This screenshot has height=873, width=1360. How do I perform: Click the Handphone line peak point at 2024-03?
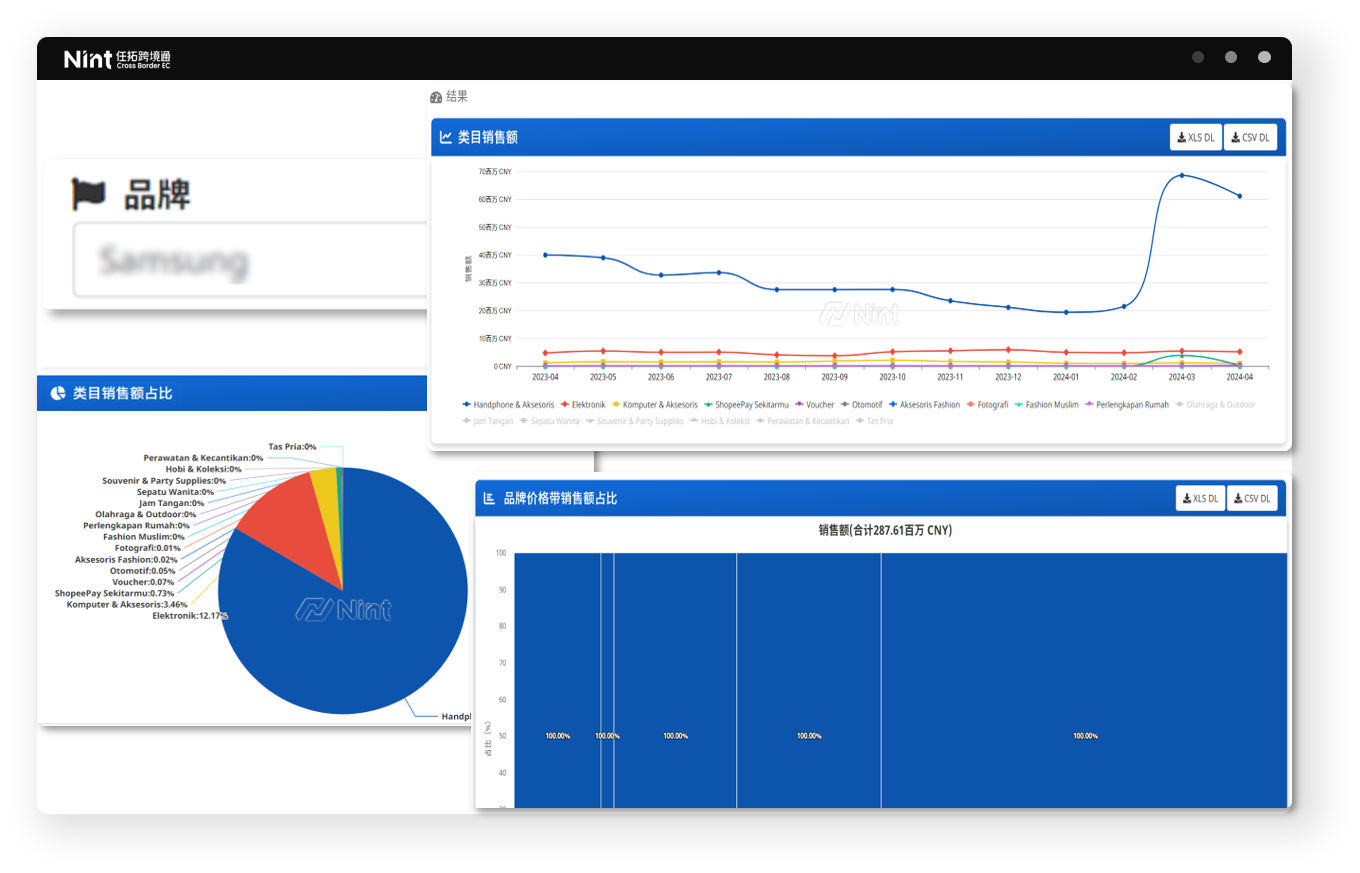coord(1182,175)
